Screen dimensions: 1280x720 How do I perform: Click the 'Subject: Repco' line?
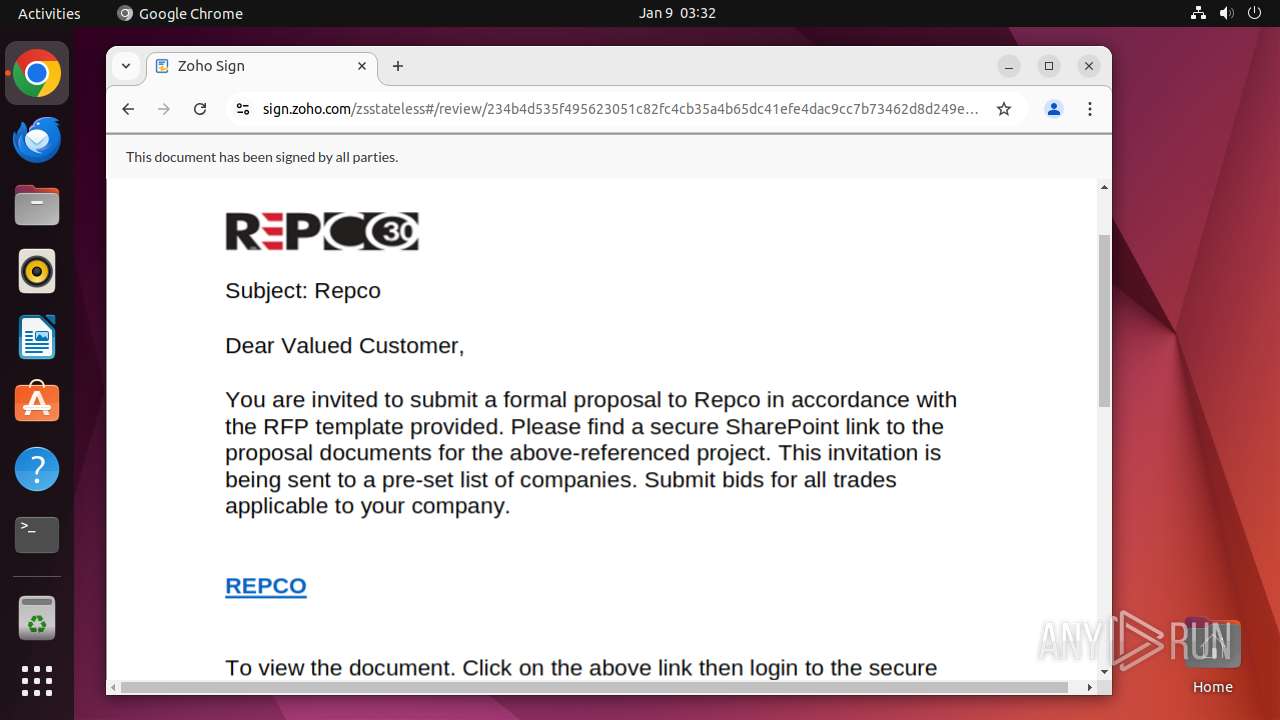tap(303, 291)
